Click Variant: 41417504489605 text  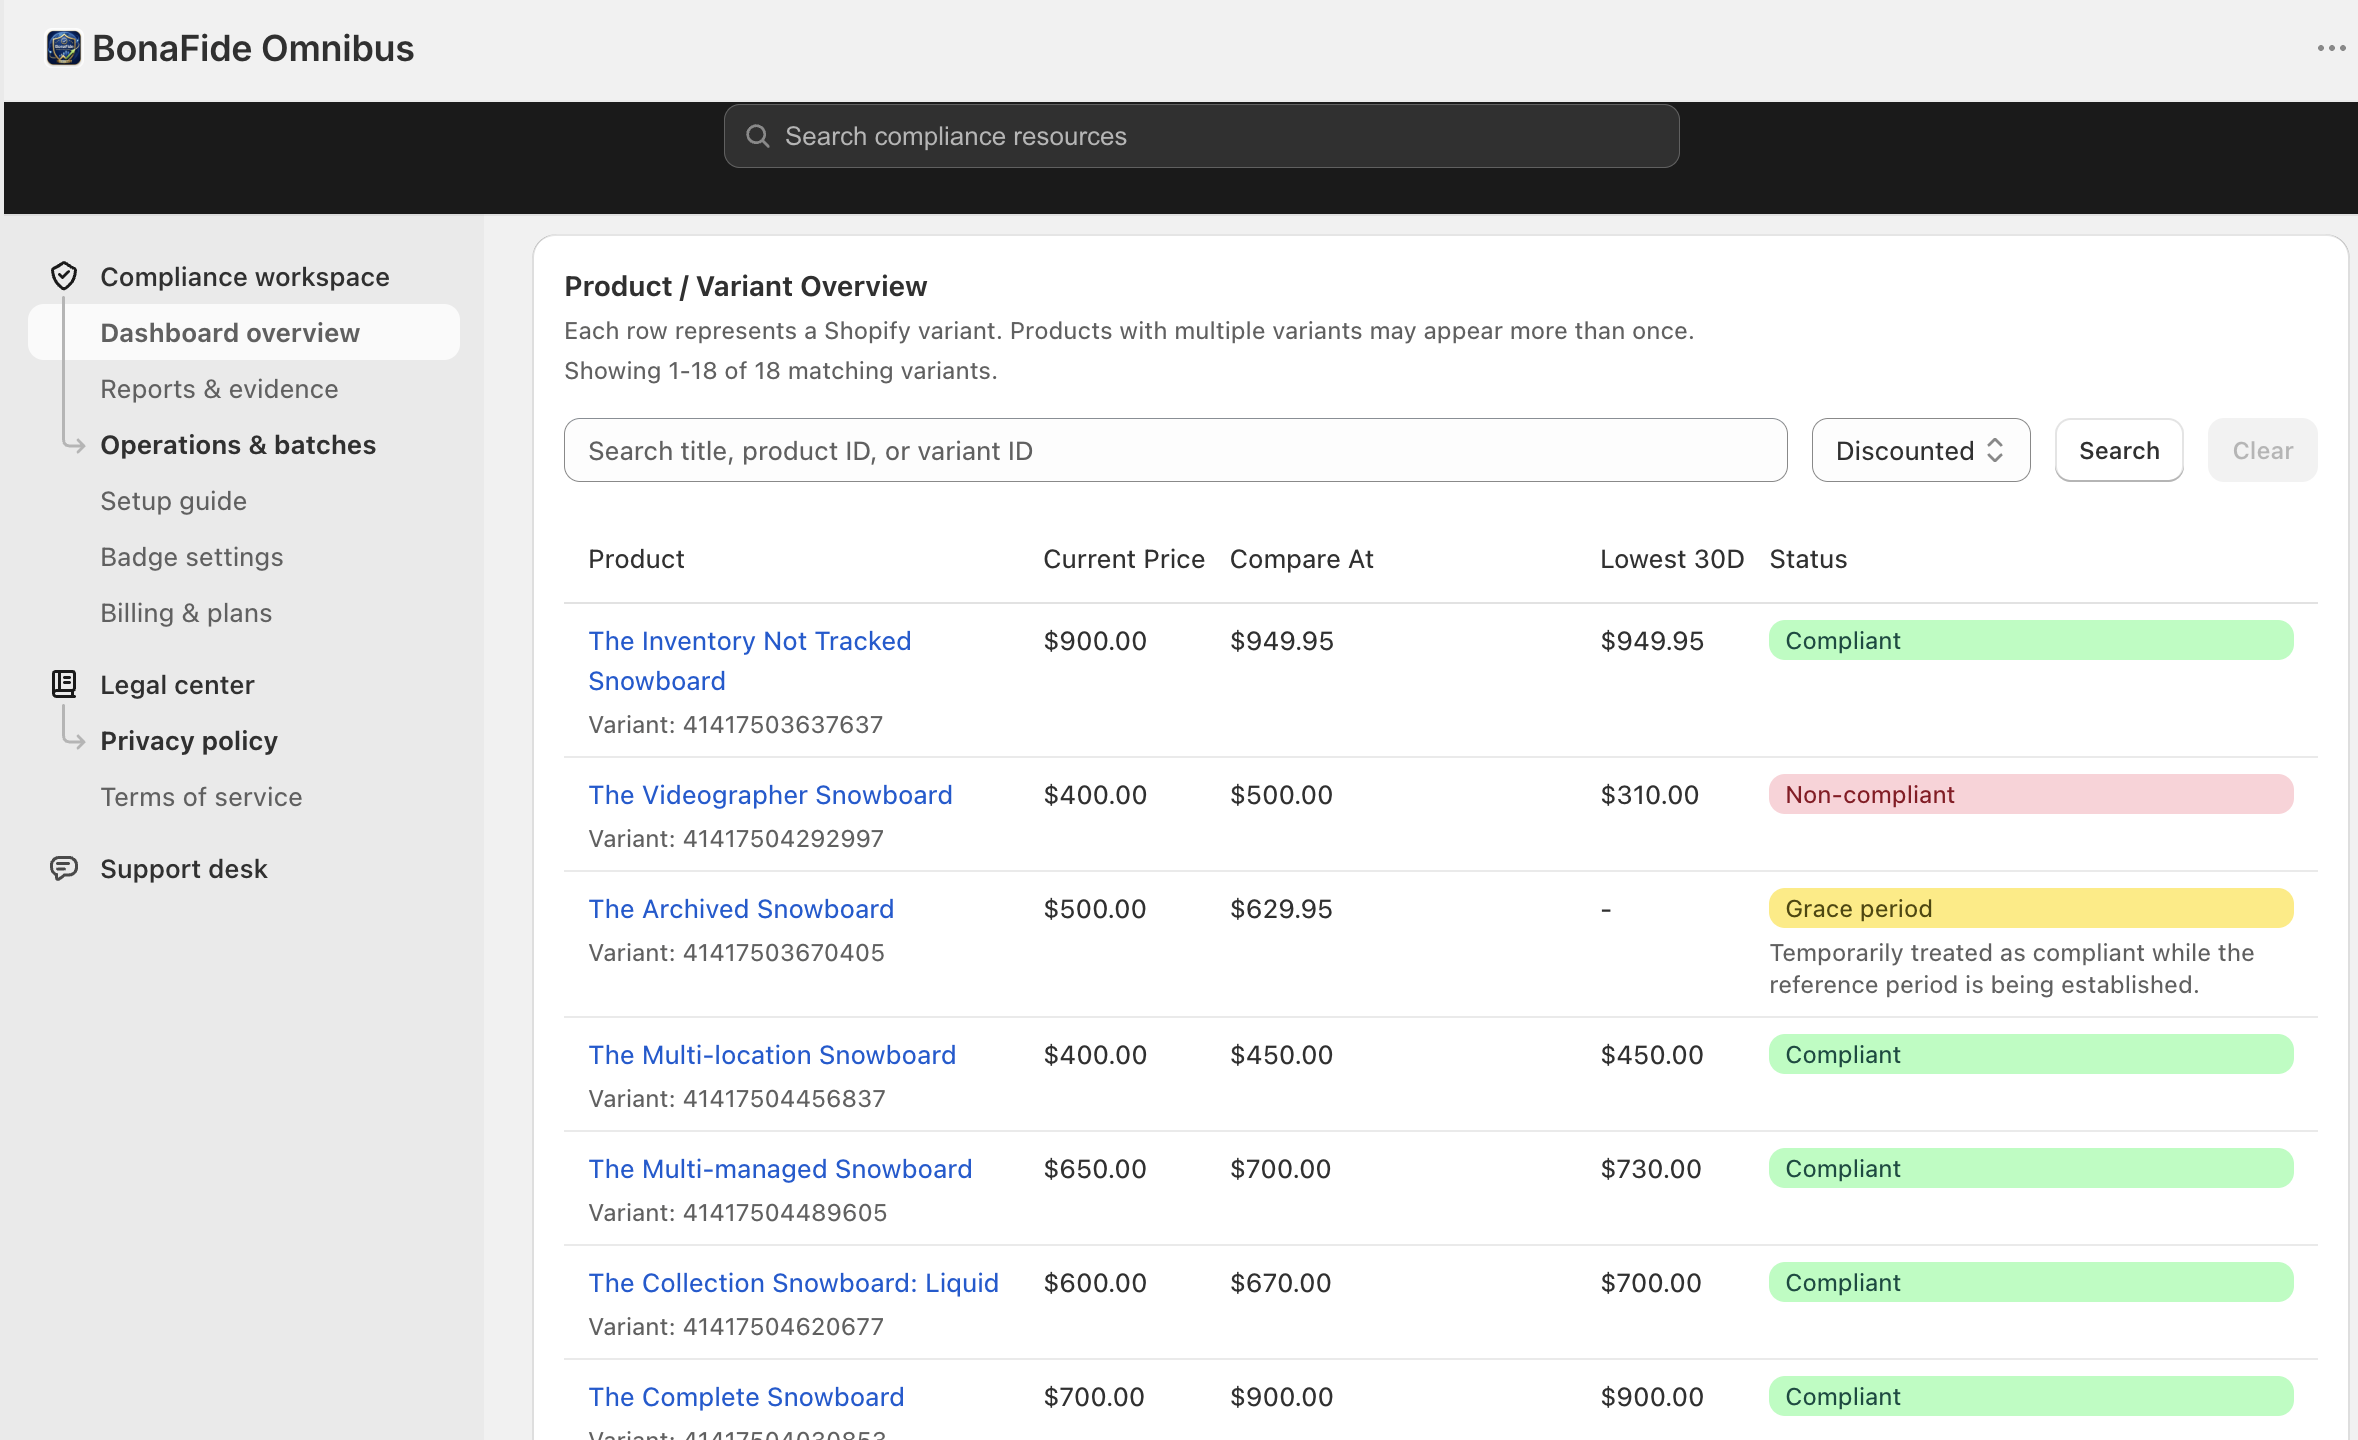tap(737, 1213)
